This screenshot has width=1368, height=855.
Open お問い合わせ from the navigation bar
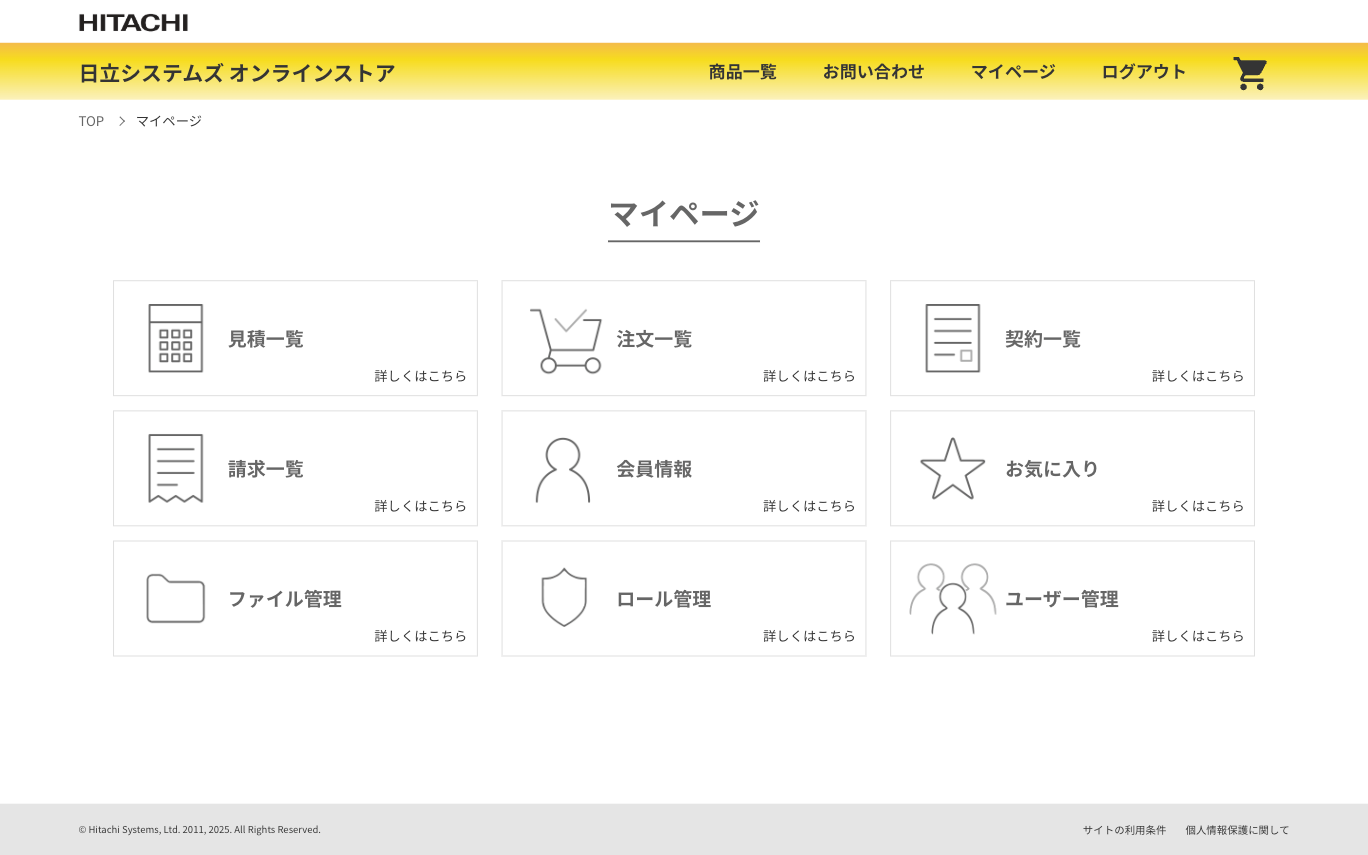pos(873,71)
